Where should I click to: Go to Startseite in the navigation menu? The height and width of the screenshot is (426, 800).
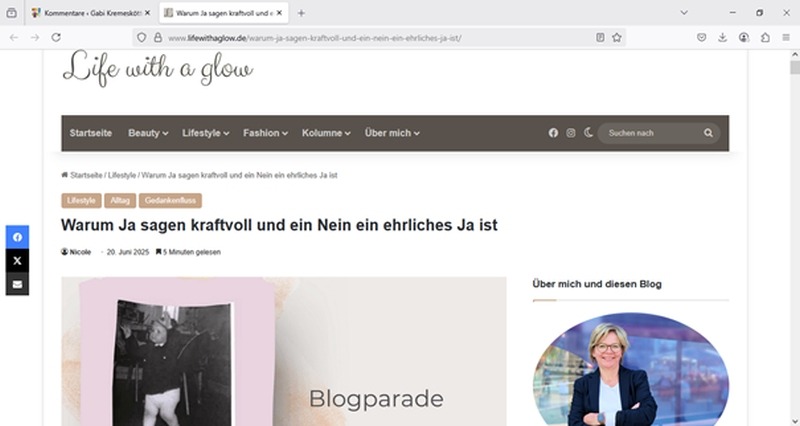pyautogui.click(x=91, y=133)
